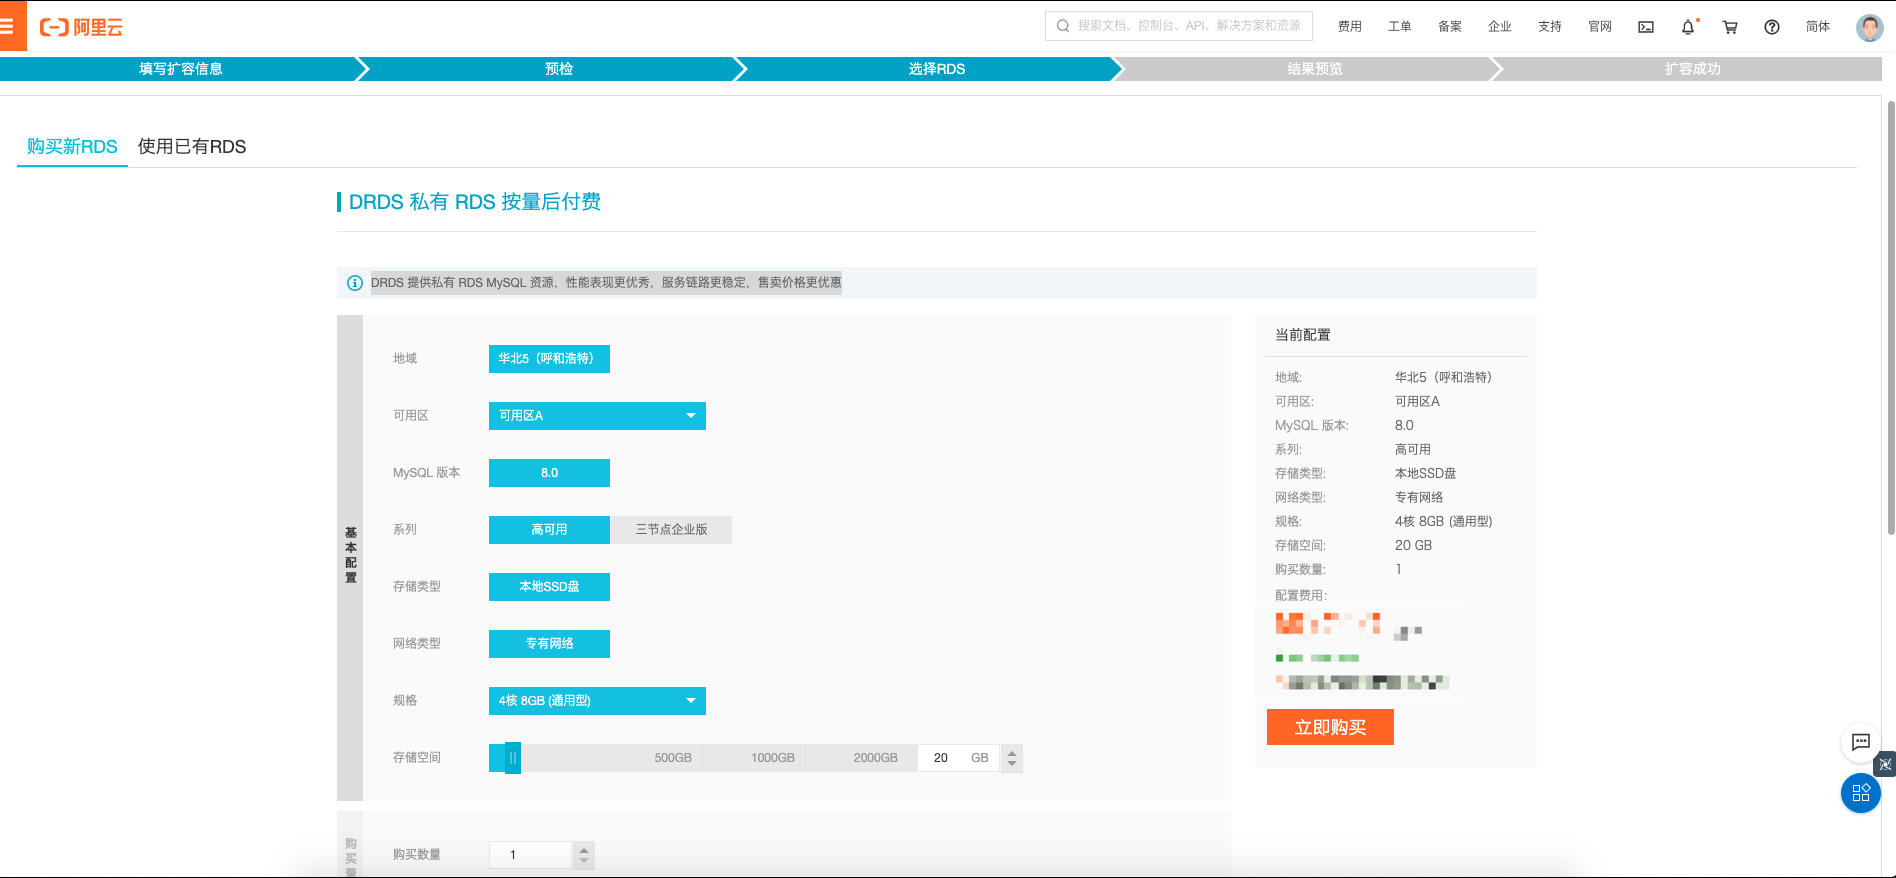The height and width of the screenshot is (878, 1896).
Task: Open the 4核 8GB (通用型) spec dropdown
Action: pyautogui.click(x=597, y=701)
